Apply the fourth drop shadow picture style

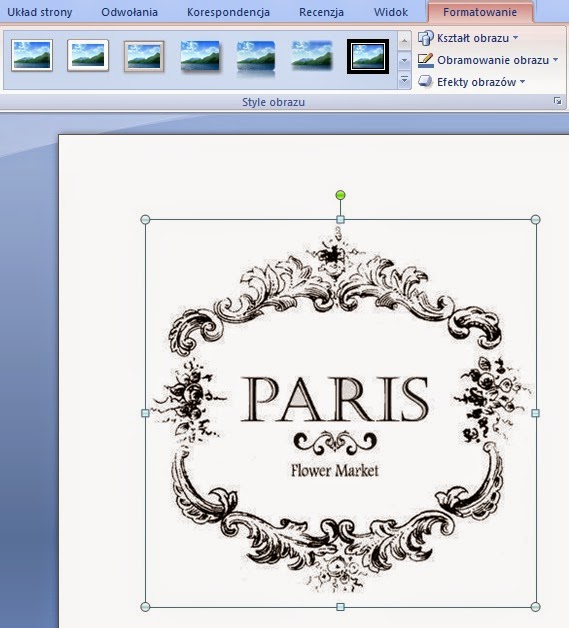click(200, 56)
